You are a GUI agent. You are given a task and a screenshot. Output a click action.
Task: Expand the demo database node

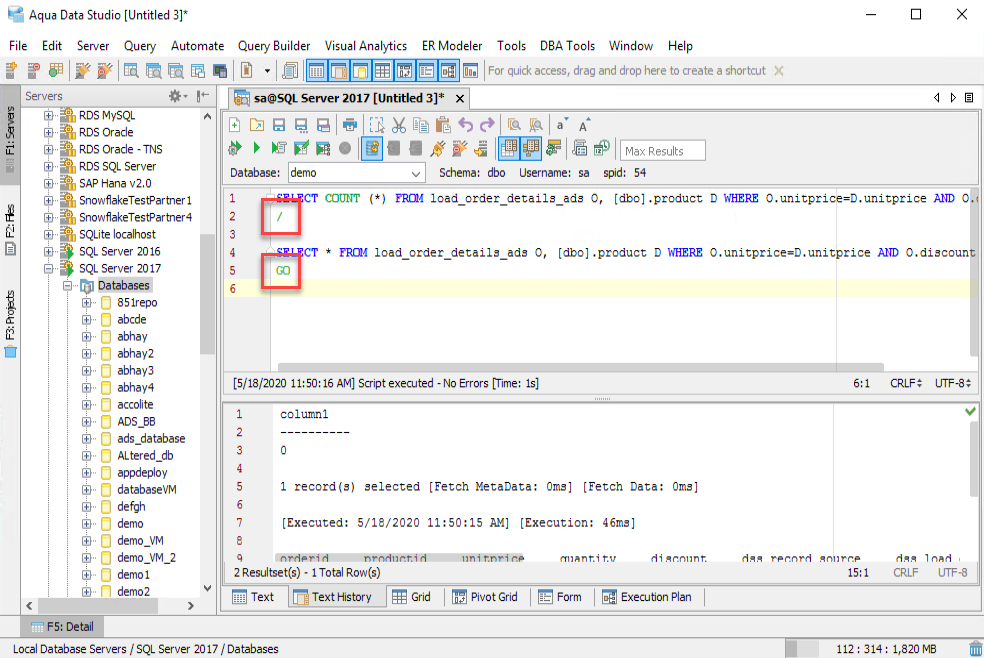click(87, 524)
